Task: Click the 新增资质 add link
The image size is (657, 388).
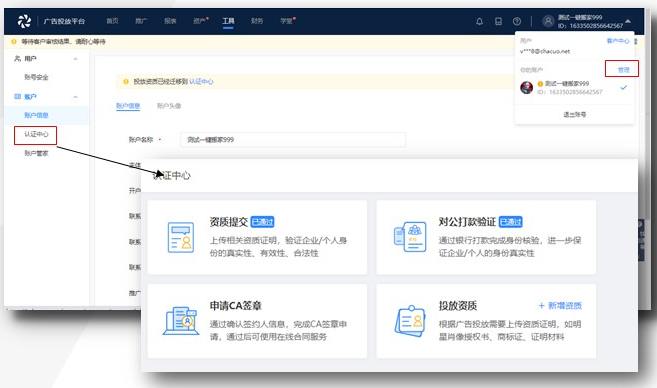Action: click(560, 305)
